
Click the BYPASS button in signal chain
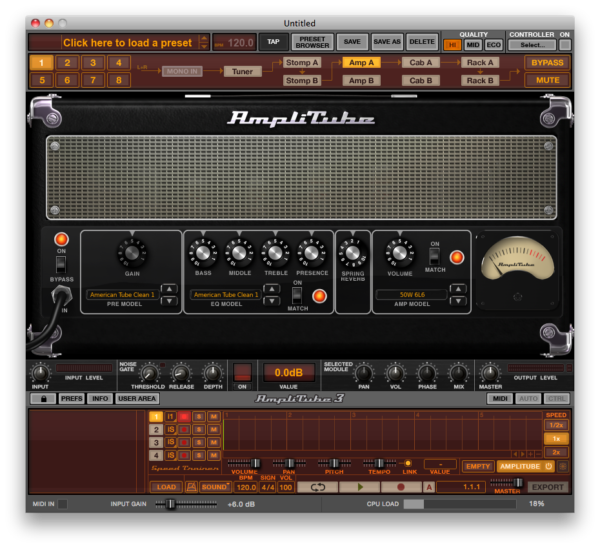pos(547,63)
